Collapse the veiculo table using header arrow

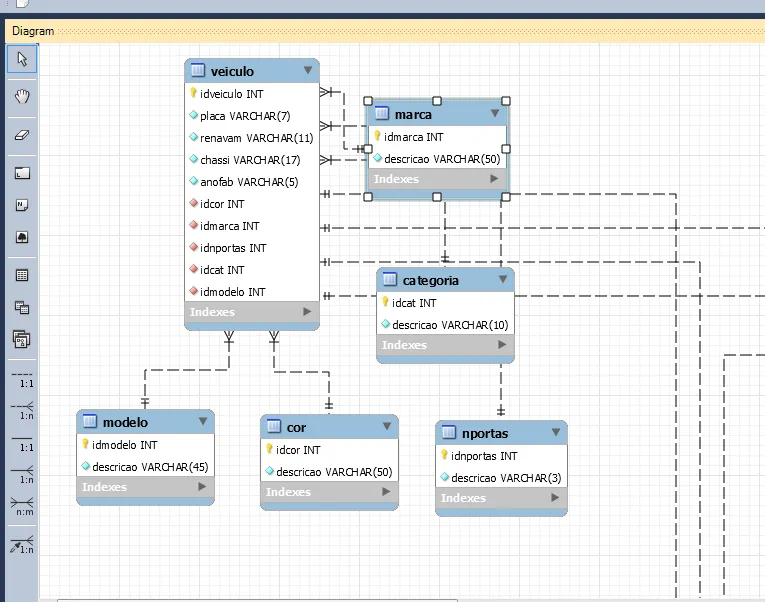[x=308, y=71]
